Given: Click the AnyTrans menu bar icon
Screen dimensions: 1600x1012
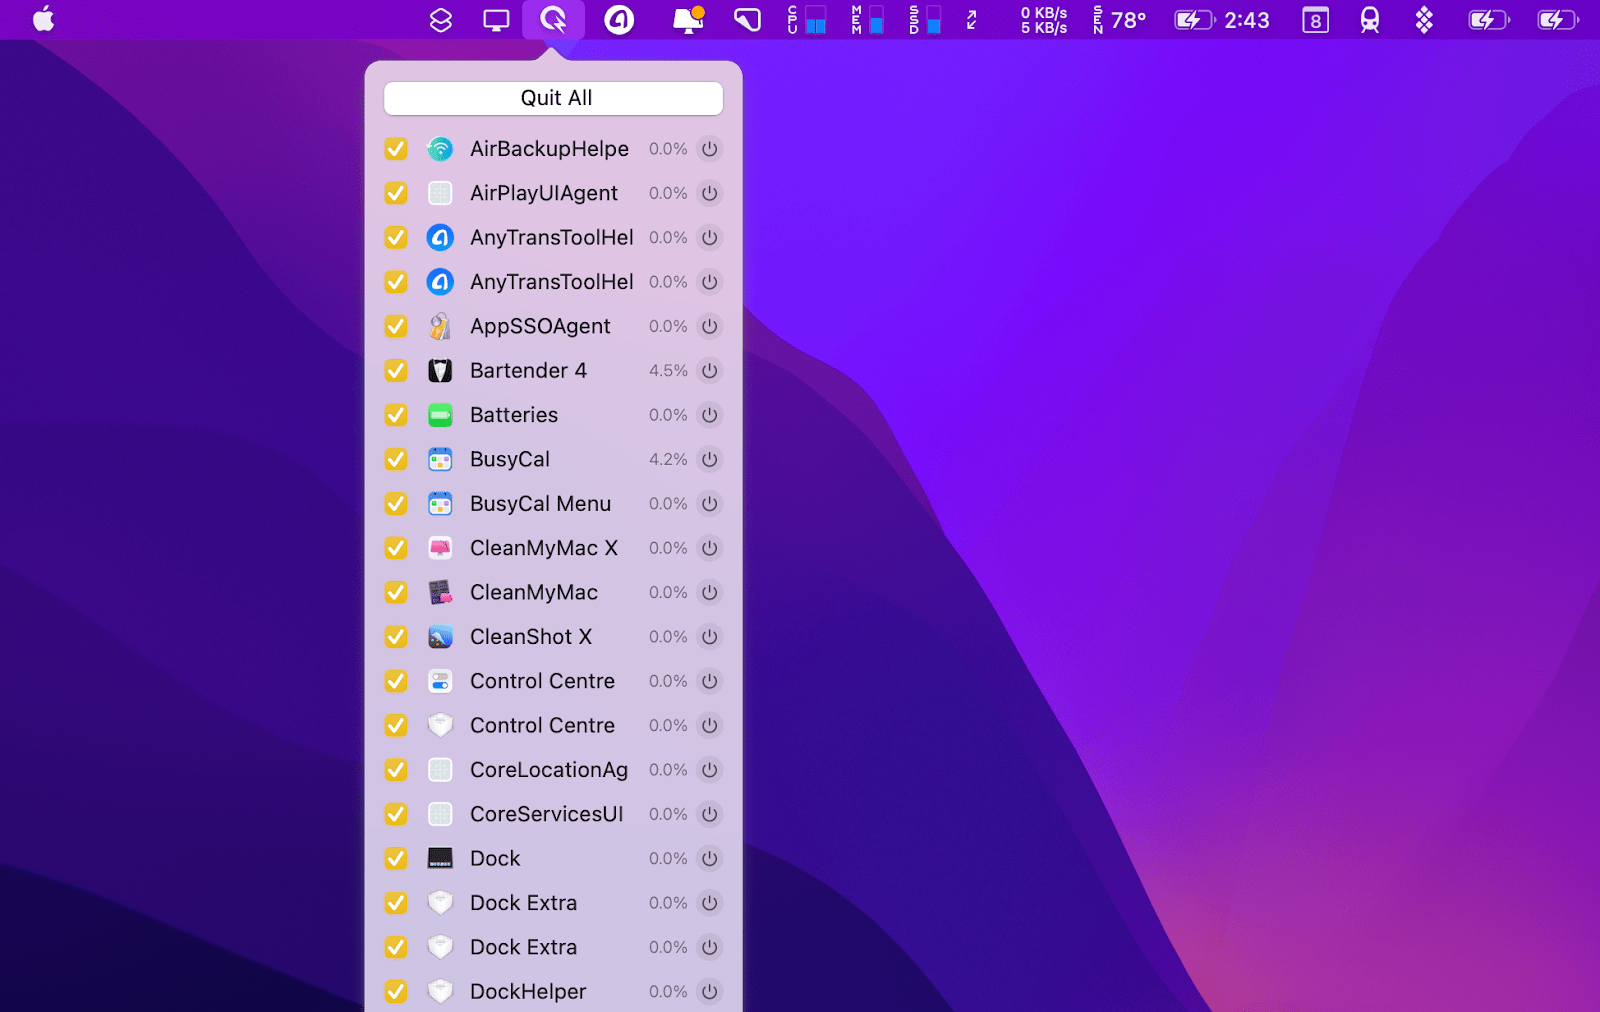Looking at the screenshot, I should tap(618, 19).
